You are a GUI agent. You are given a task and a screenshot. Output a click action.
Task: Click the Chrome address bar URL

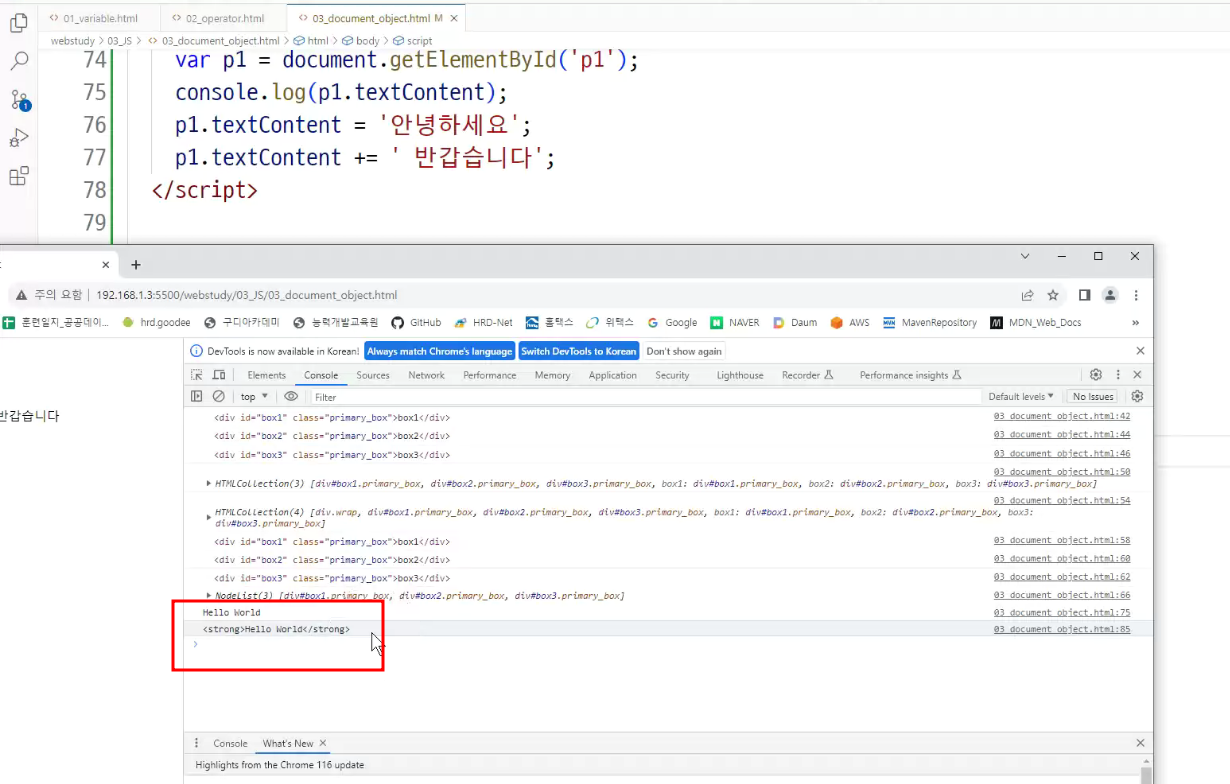point(247,295)
